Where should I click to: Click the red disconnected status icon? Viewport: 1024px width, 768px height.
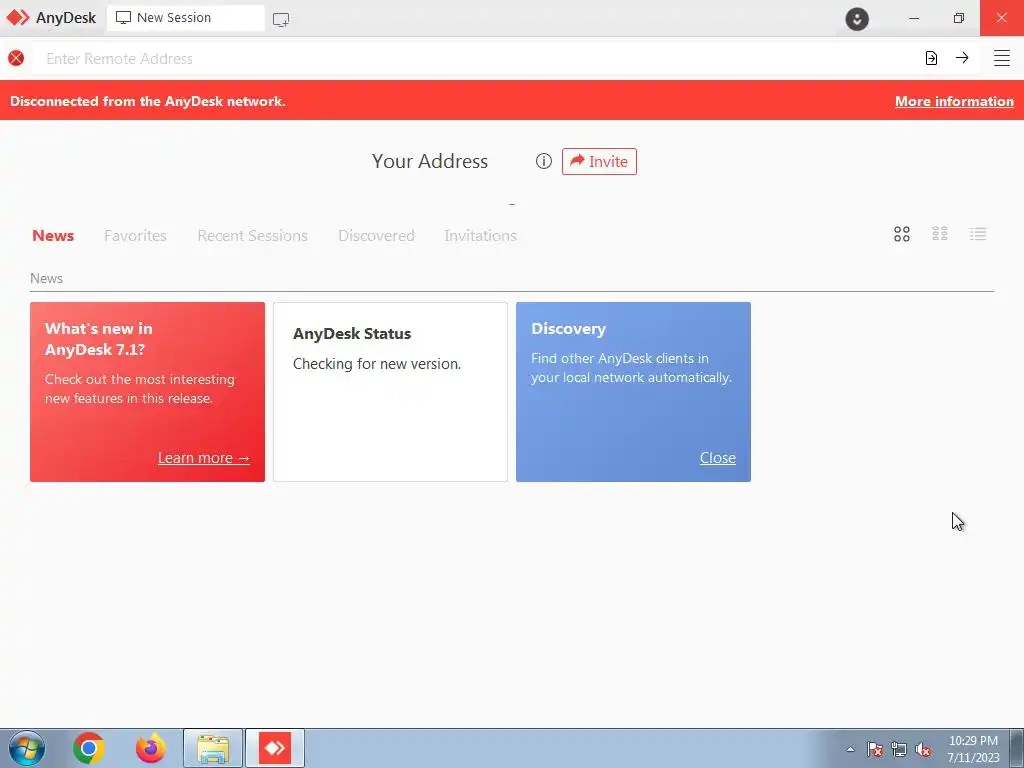(16, 58)
